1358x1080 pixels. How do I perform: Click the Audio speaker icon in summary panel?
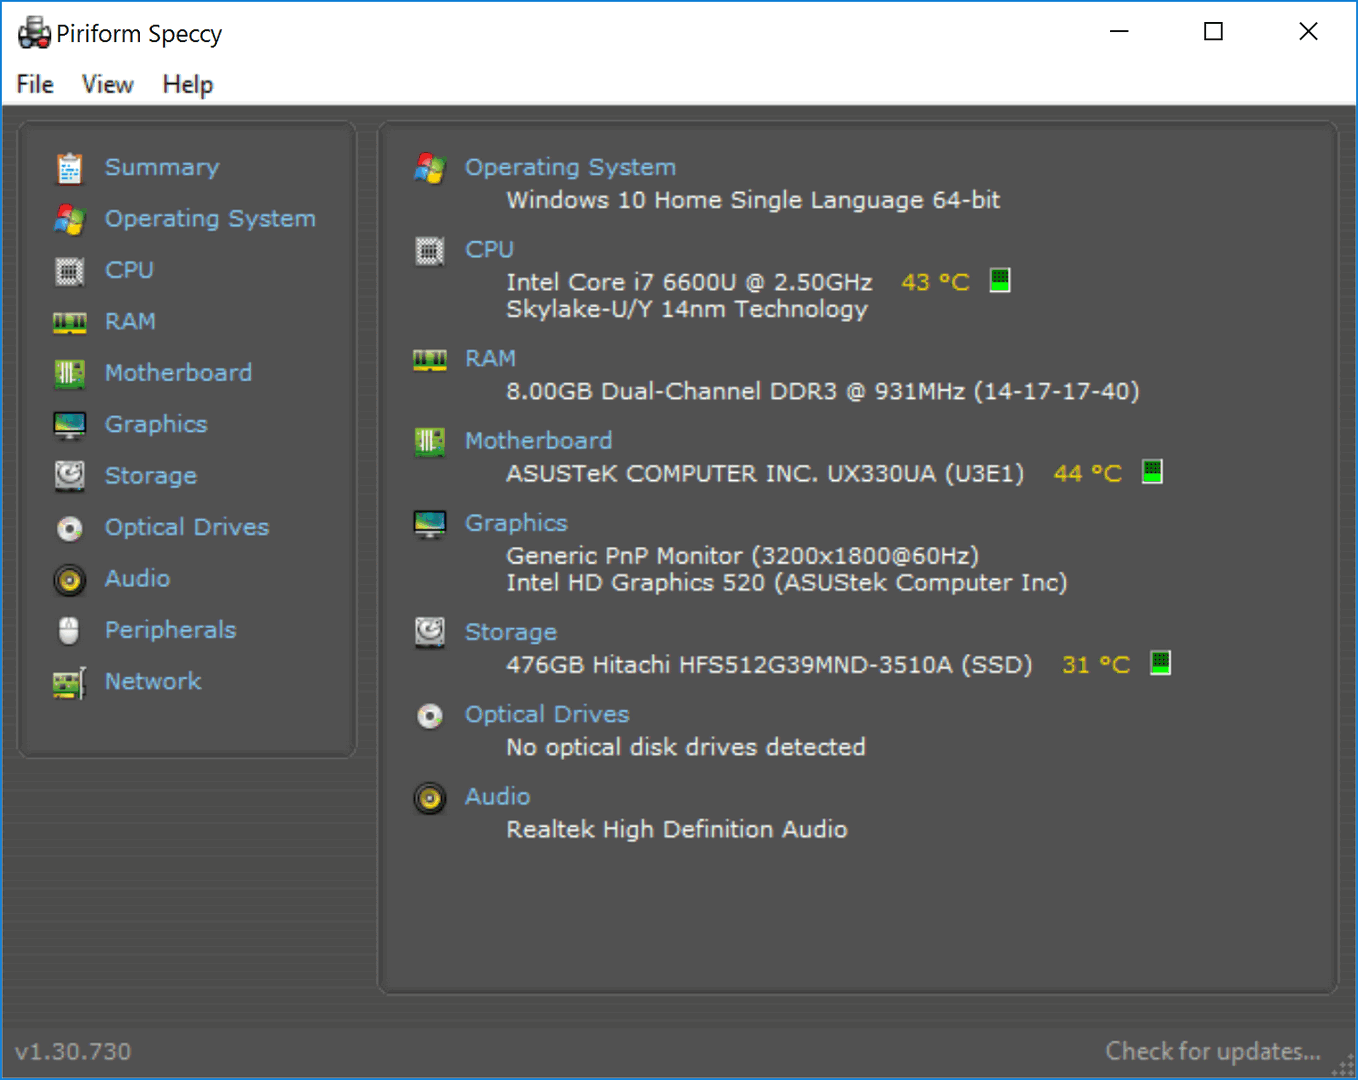pyautogui.click(x=430, y=798)
